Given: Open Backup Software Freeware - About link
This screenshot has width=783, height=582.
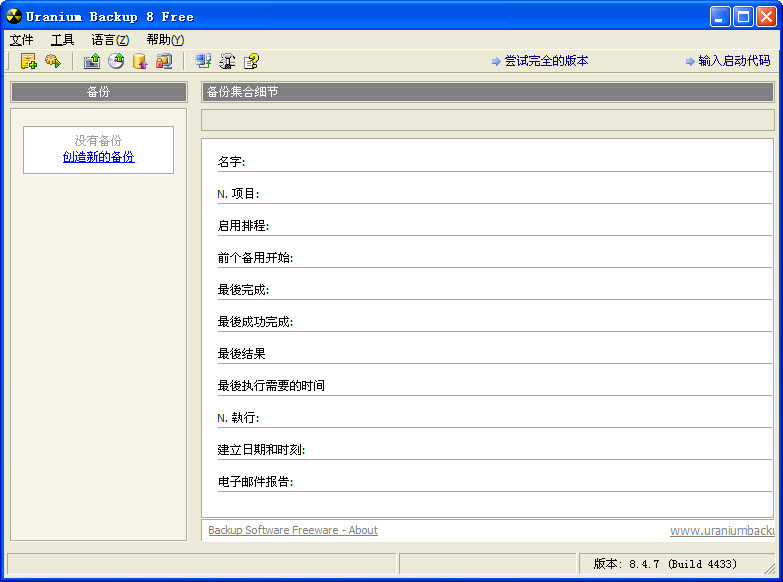Looking at the screenshot, I should pos(292,530).
